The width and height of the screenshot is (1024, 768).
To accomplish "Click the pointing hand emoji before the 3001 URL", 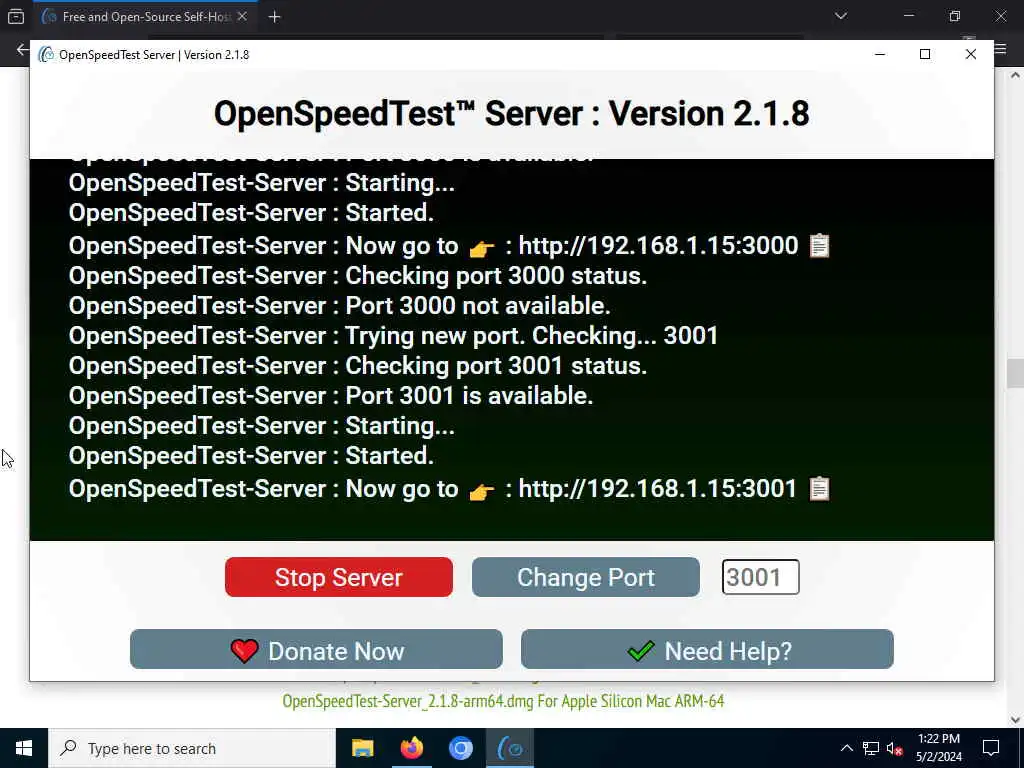I will pos(482,490).
